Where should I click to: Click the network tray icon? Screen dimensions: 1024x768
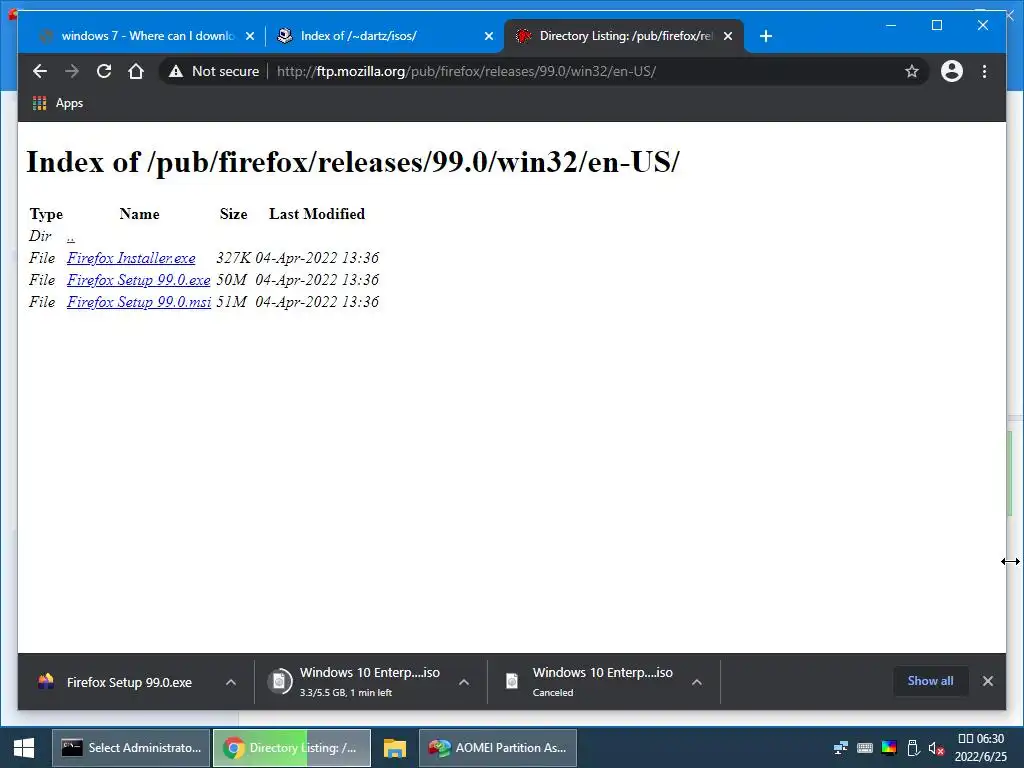click(x=840, y=748)
